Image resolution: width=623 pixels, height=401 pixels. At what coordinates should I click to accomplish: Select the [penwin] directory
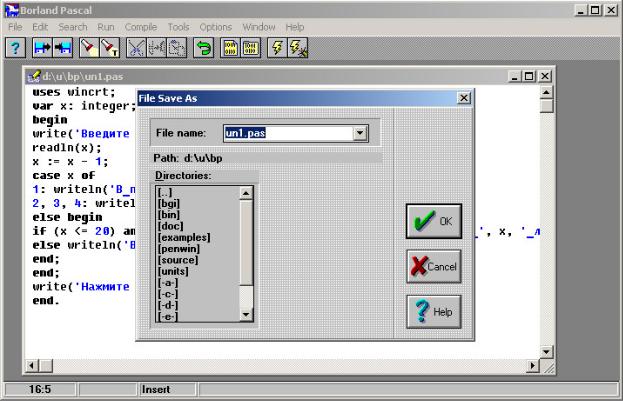click(178, 249)
